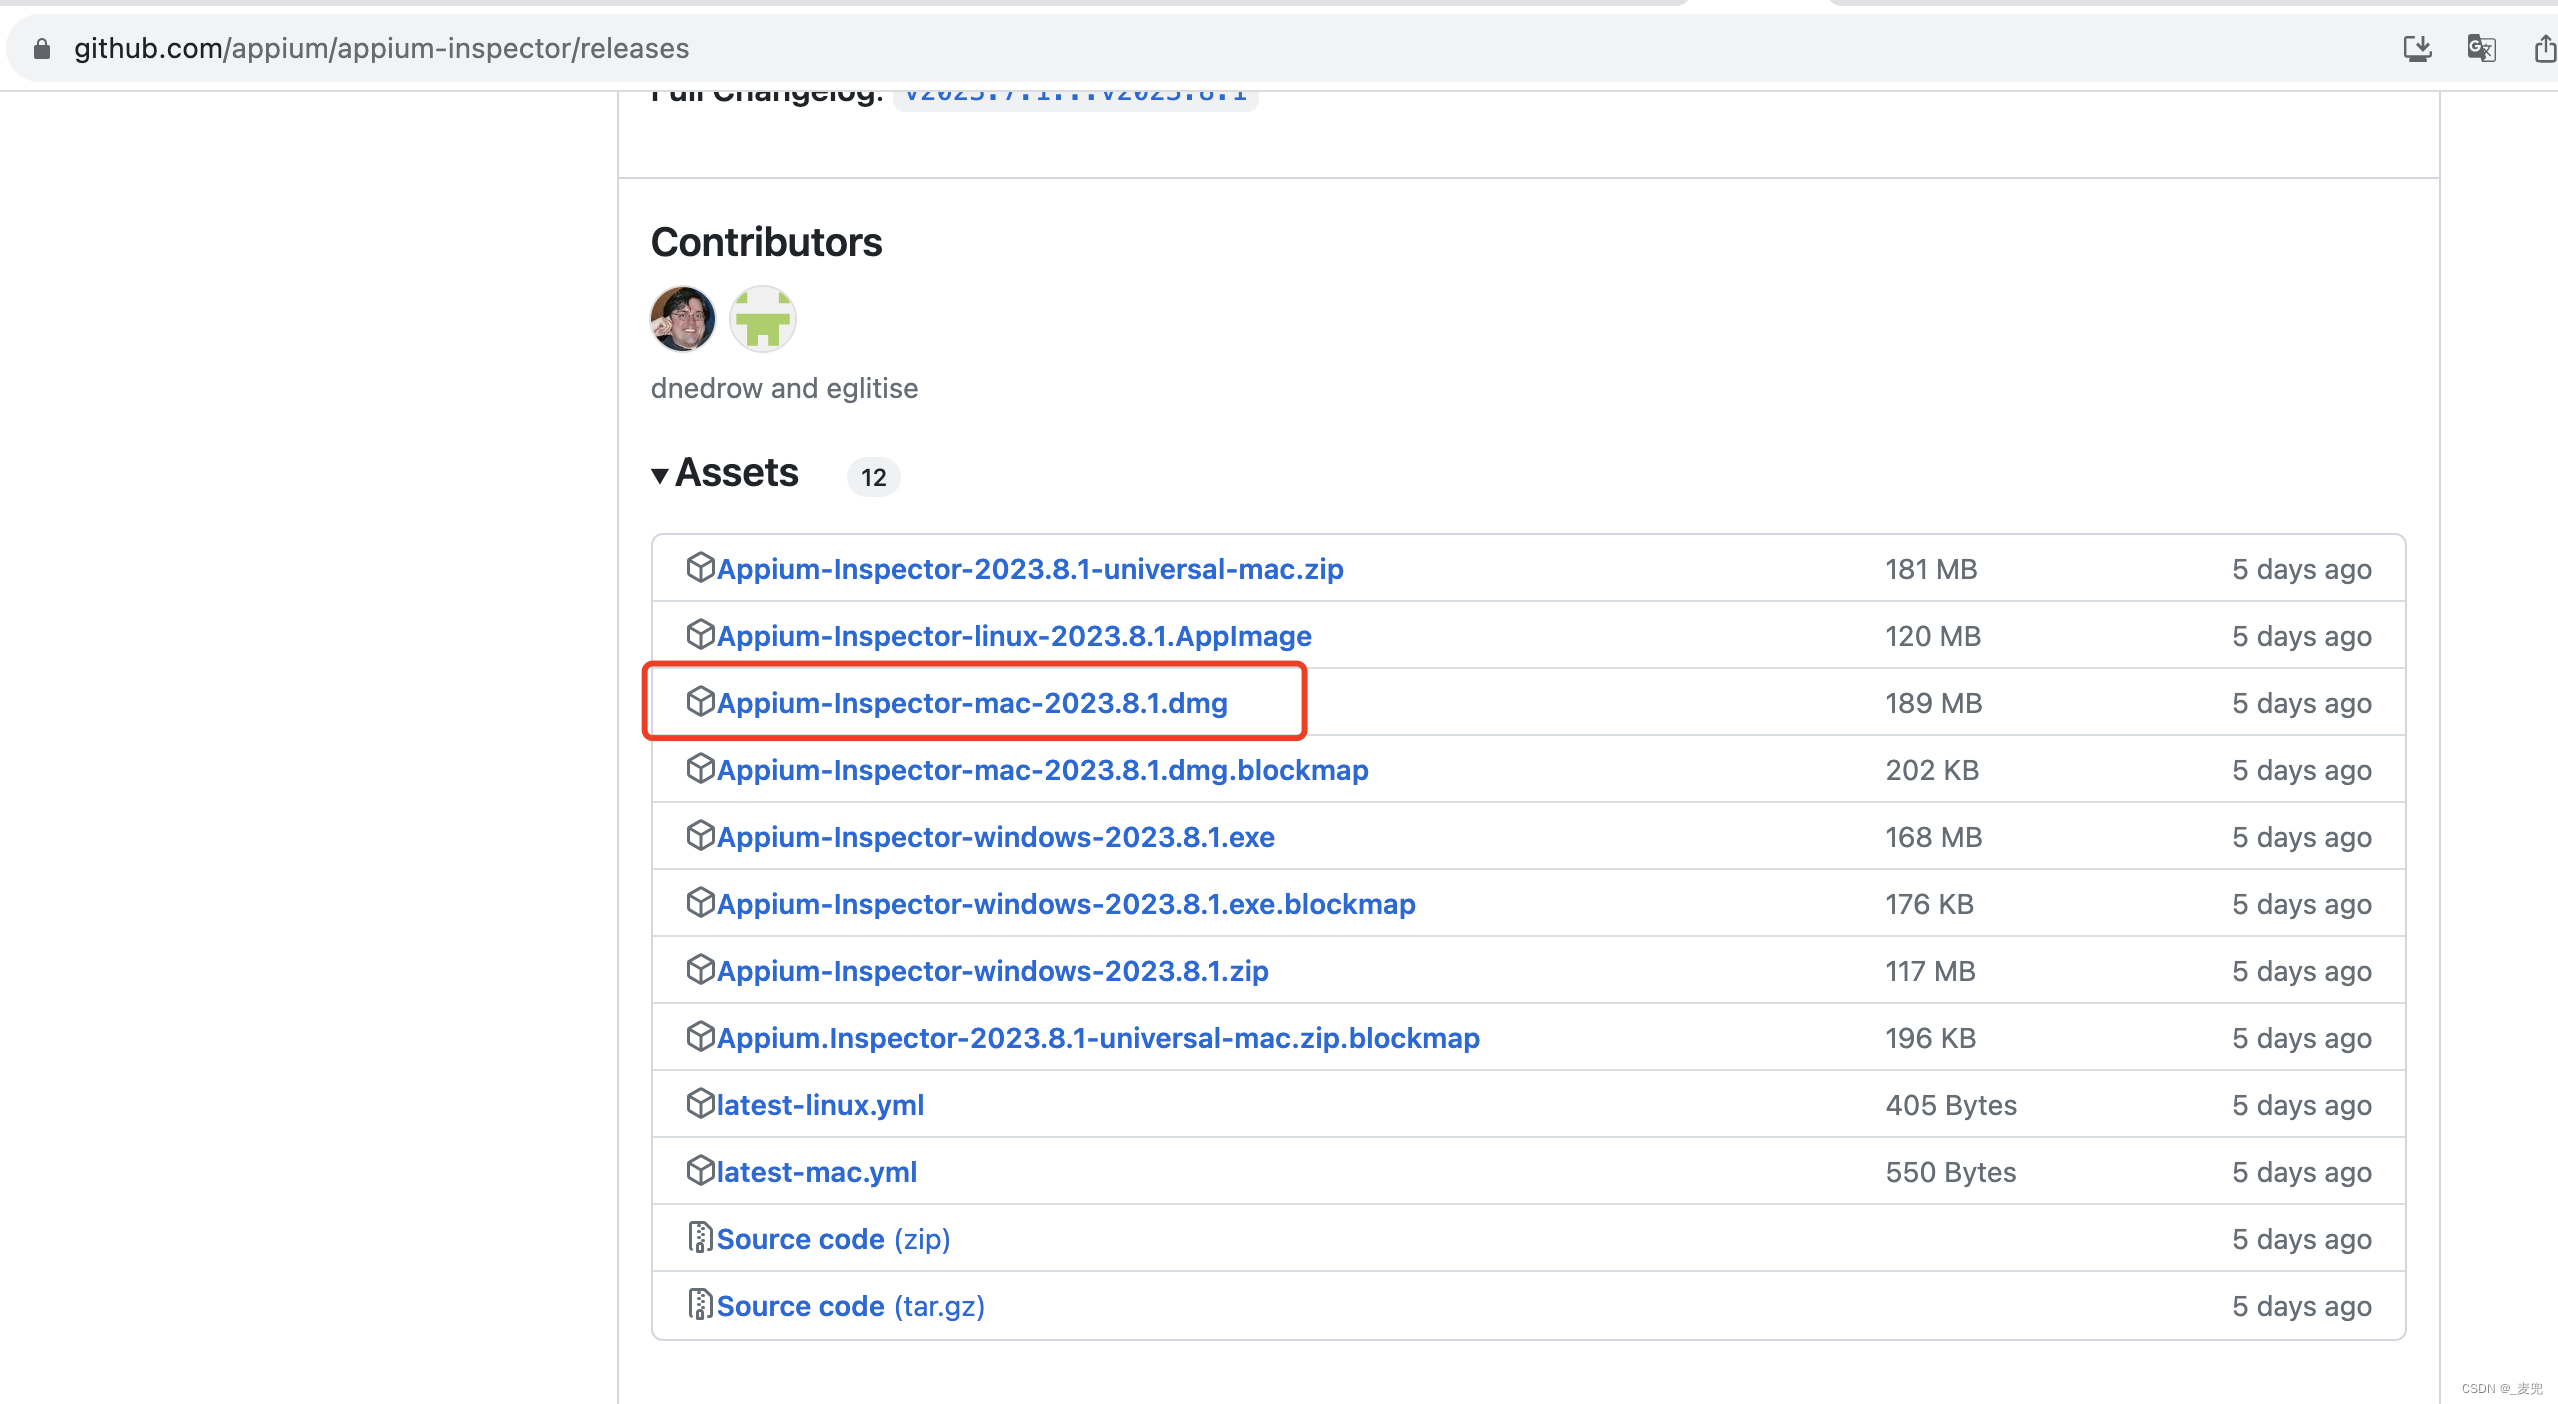Download Source code (tar.gz)

coord(850,1305)
